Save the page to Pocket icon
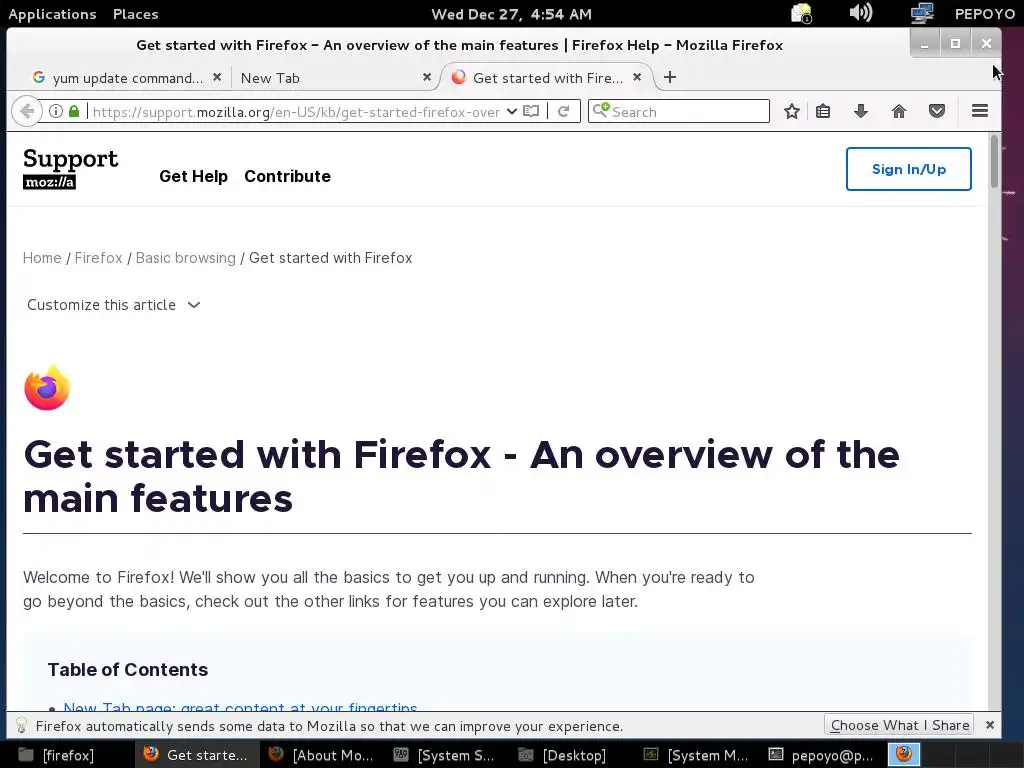The height and width of the screenshot is (768, 1024). point(937,112)
